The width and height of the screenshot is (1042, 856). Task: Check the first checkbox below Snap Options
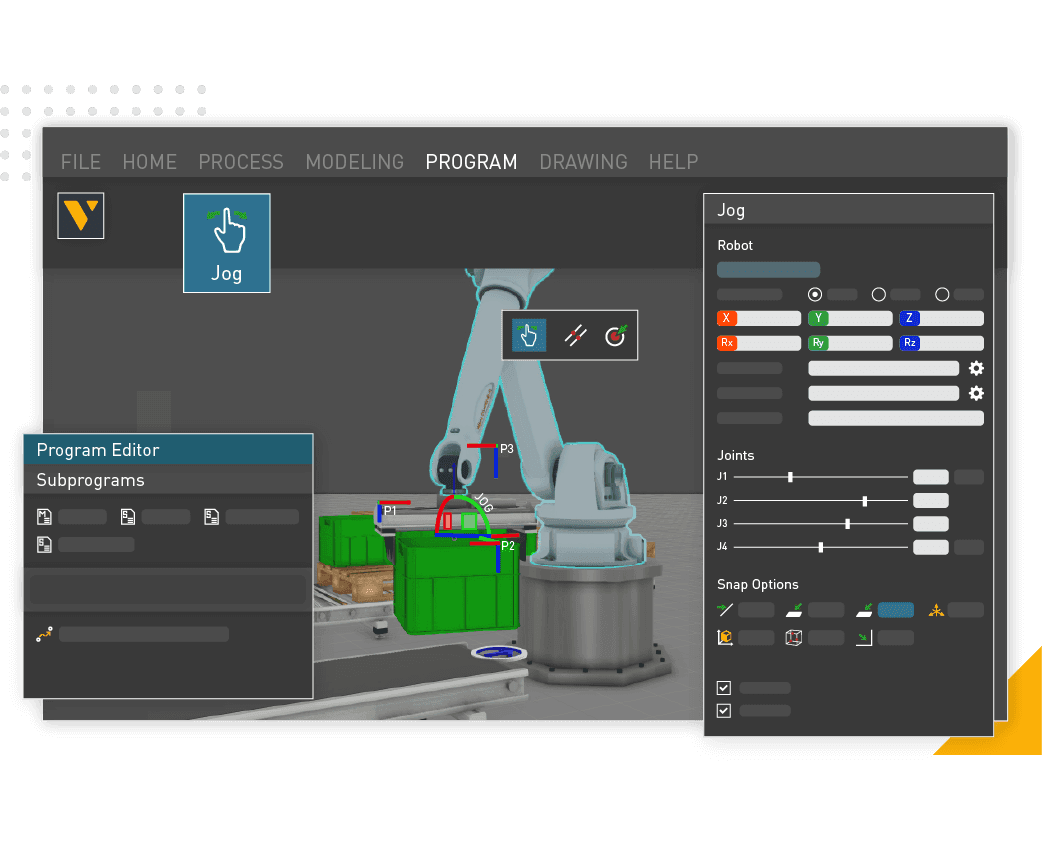723,688
